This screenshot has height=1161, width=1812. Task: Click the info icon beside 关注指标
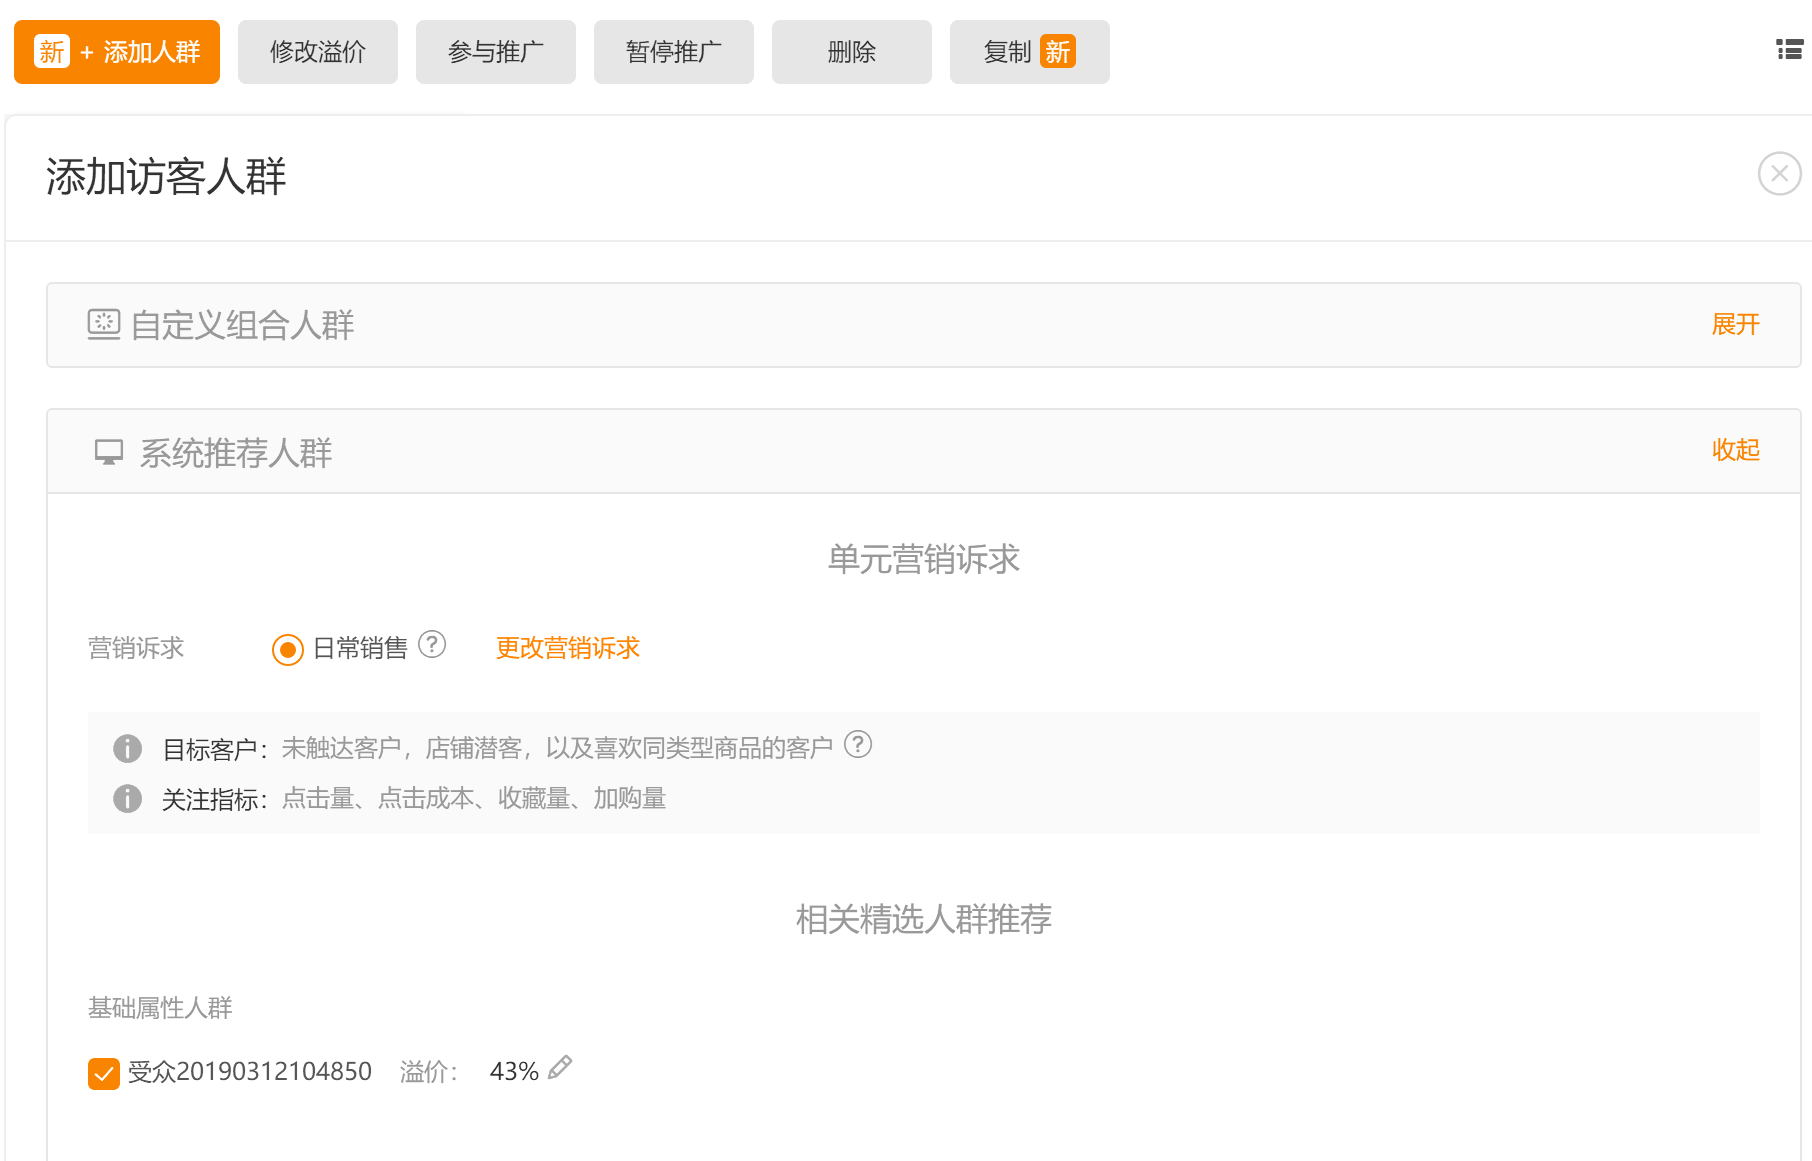pyautogui.click(x=127, y=798)
